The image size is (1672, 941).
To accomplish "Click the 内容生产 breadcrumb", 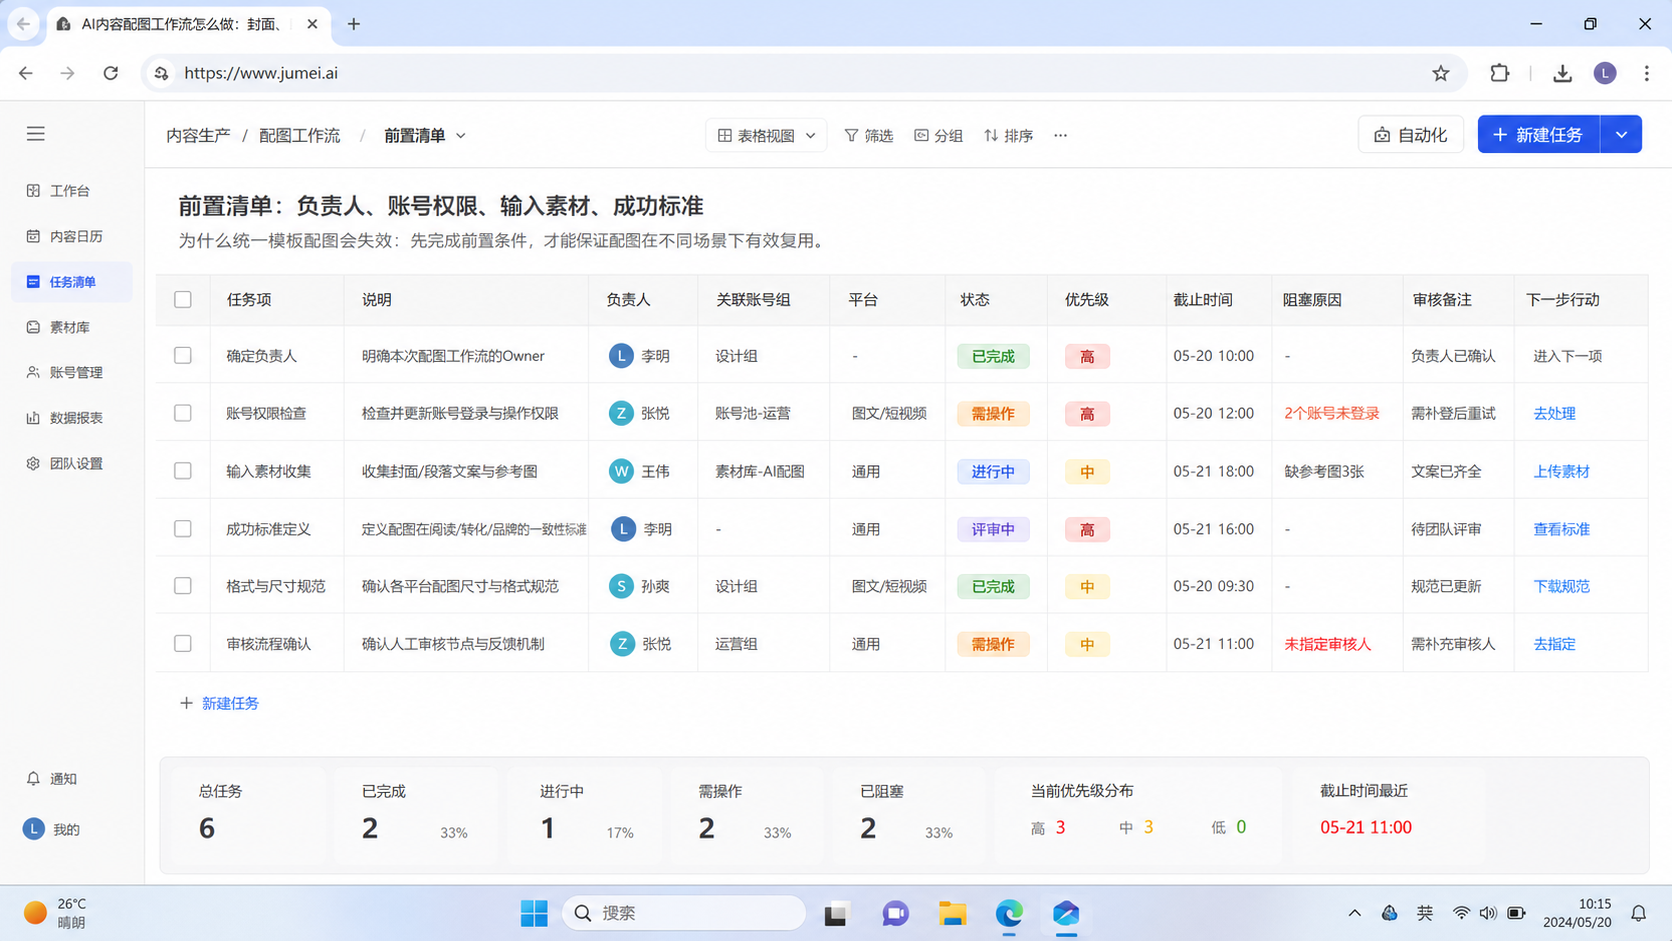I will click(x=198, y=135).
